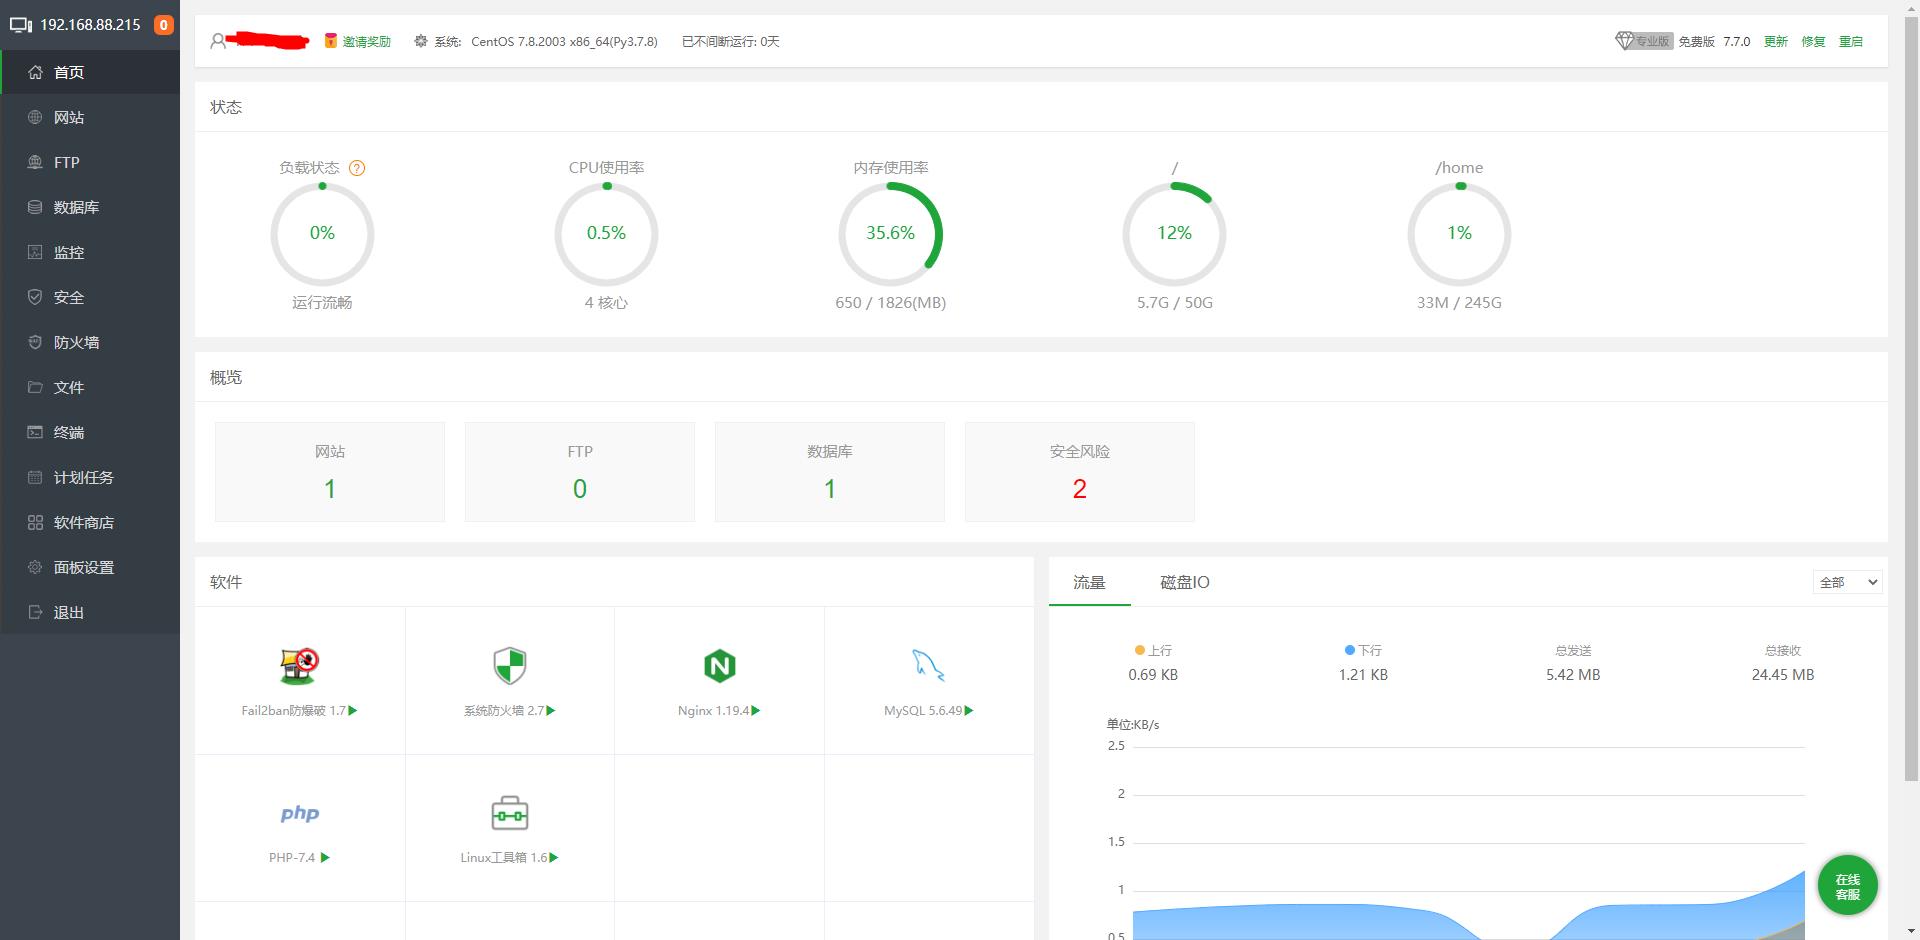The width and height of the screenshot is (1920, 940).
Task: Click the root disk 12% gauge
Action: point(1174,234)
